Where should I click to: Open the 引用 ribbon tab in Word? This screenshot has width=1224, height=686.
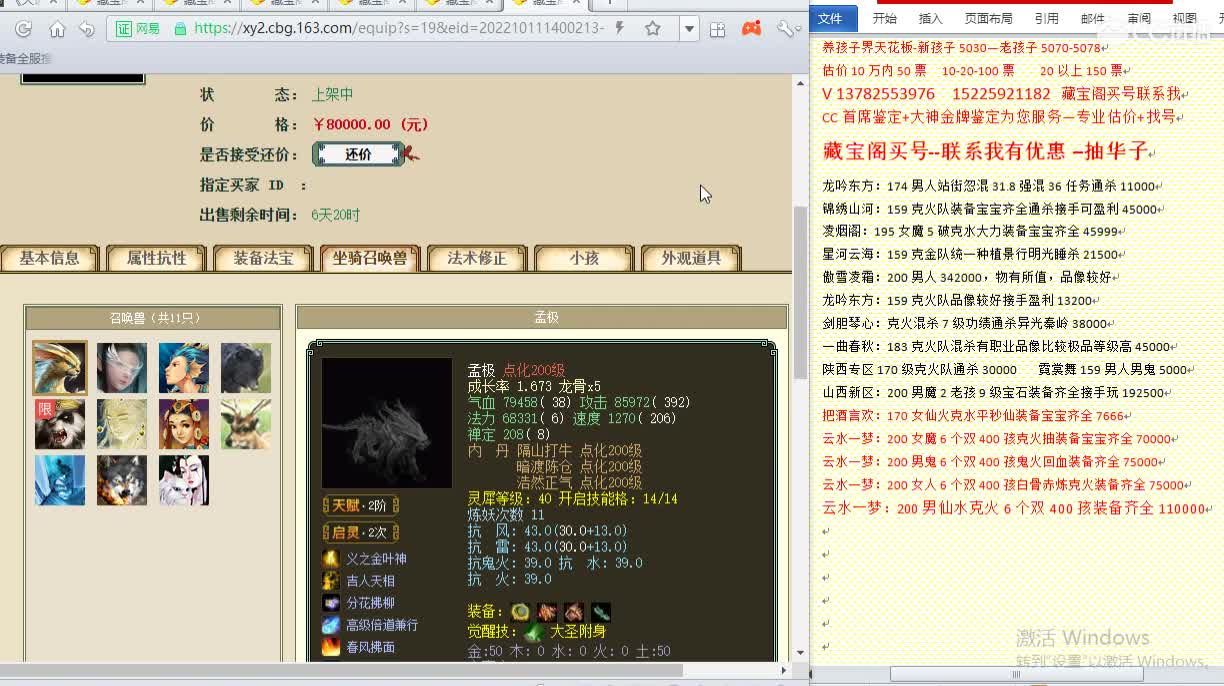1046,18
